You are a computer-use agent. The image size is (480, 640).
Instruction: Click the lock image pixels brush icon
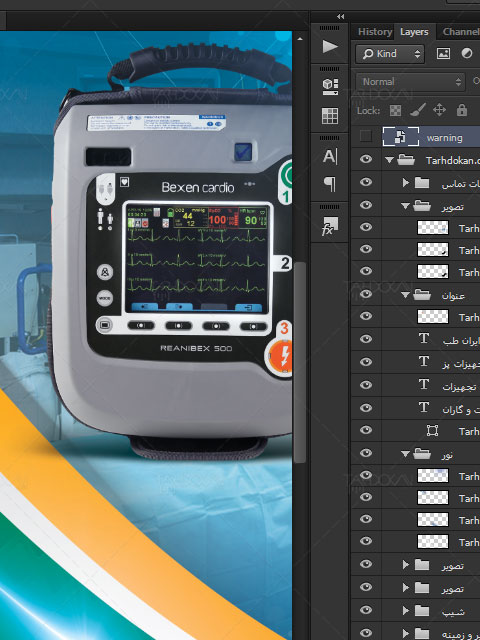[x=417, y=110]
